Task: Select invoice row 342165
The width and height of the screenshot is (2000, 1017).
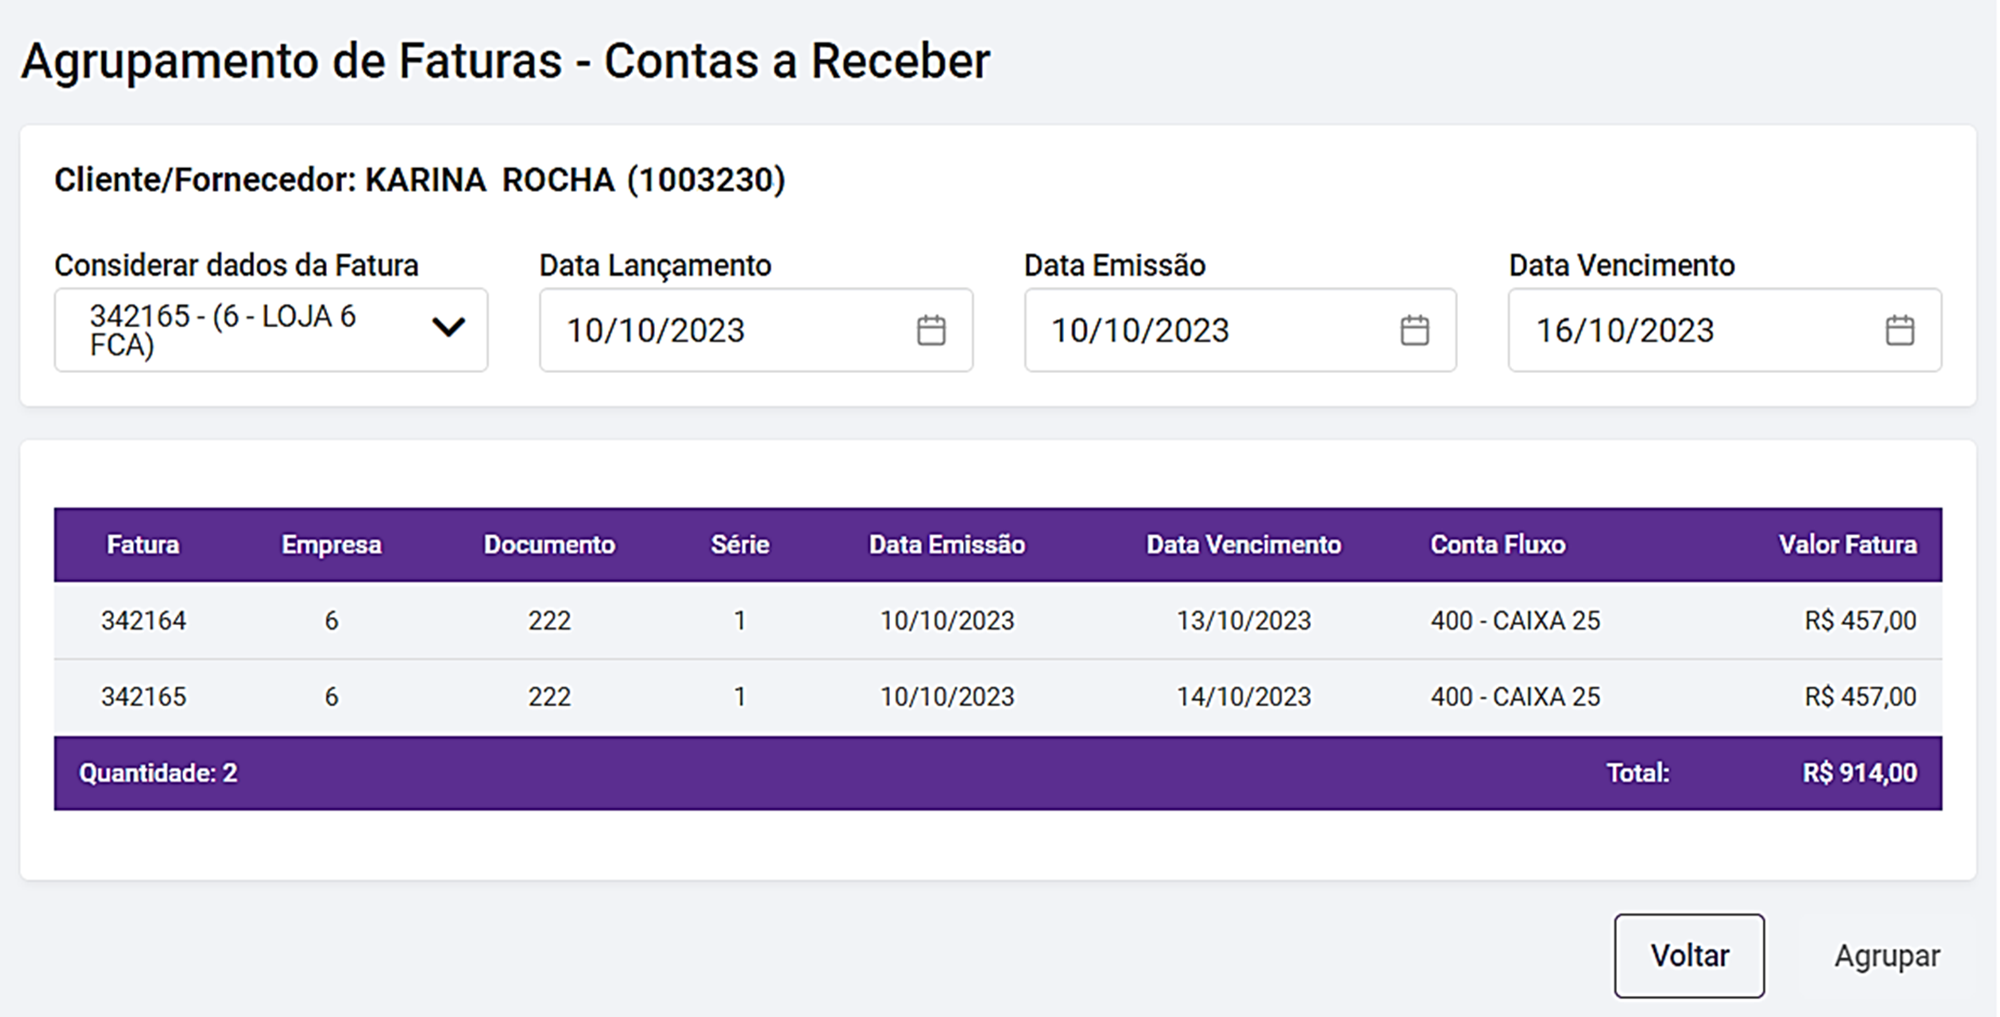Action: (x=143, y=697)
